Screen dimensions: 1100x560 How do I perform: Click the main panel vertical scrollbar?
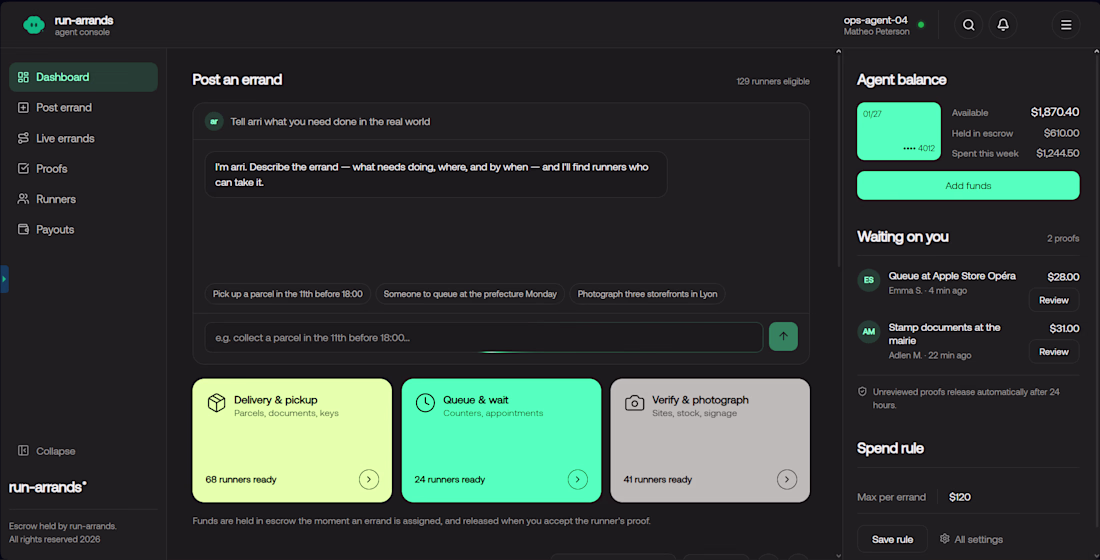[x=838, y=161]
